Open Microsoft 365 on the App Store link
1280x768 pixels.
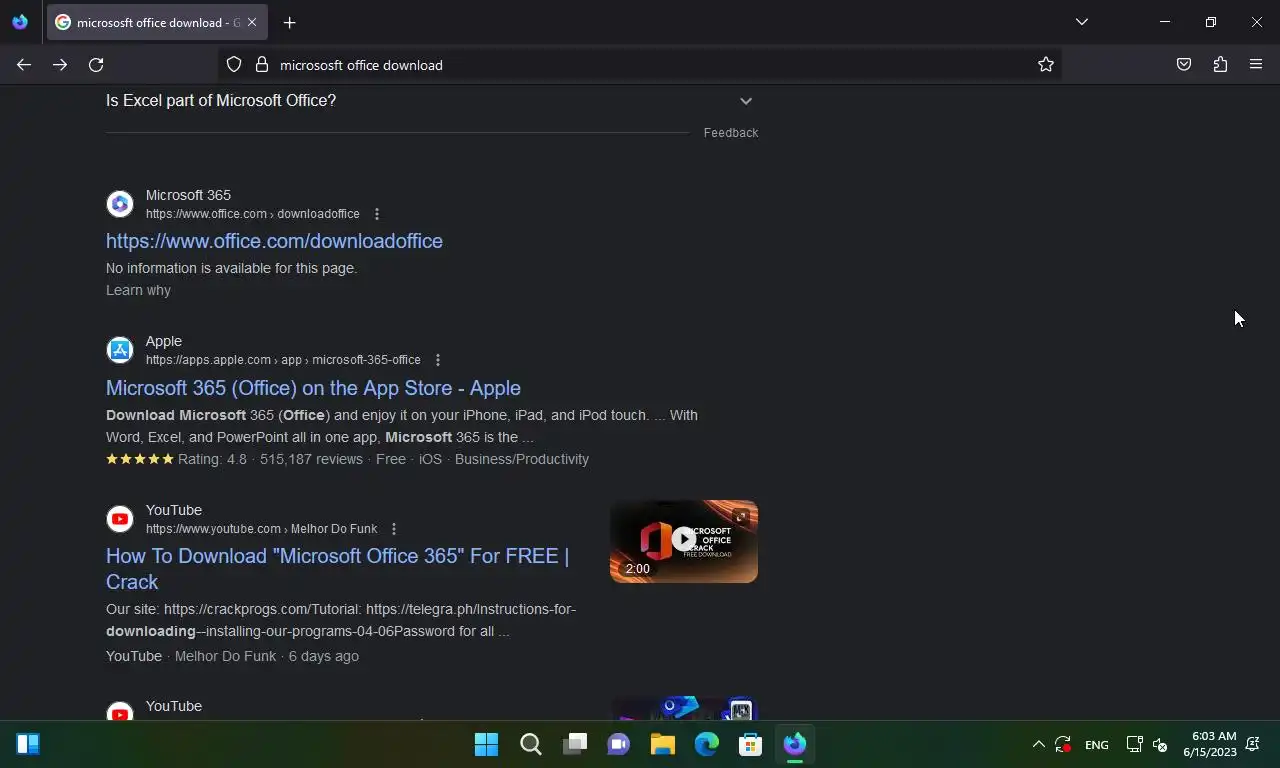point(313,388)
